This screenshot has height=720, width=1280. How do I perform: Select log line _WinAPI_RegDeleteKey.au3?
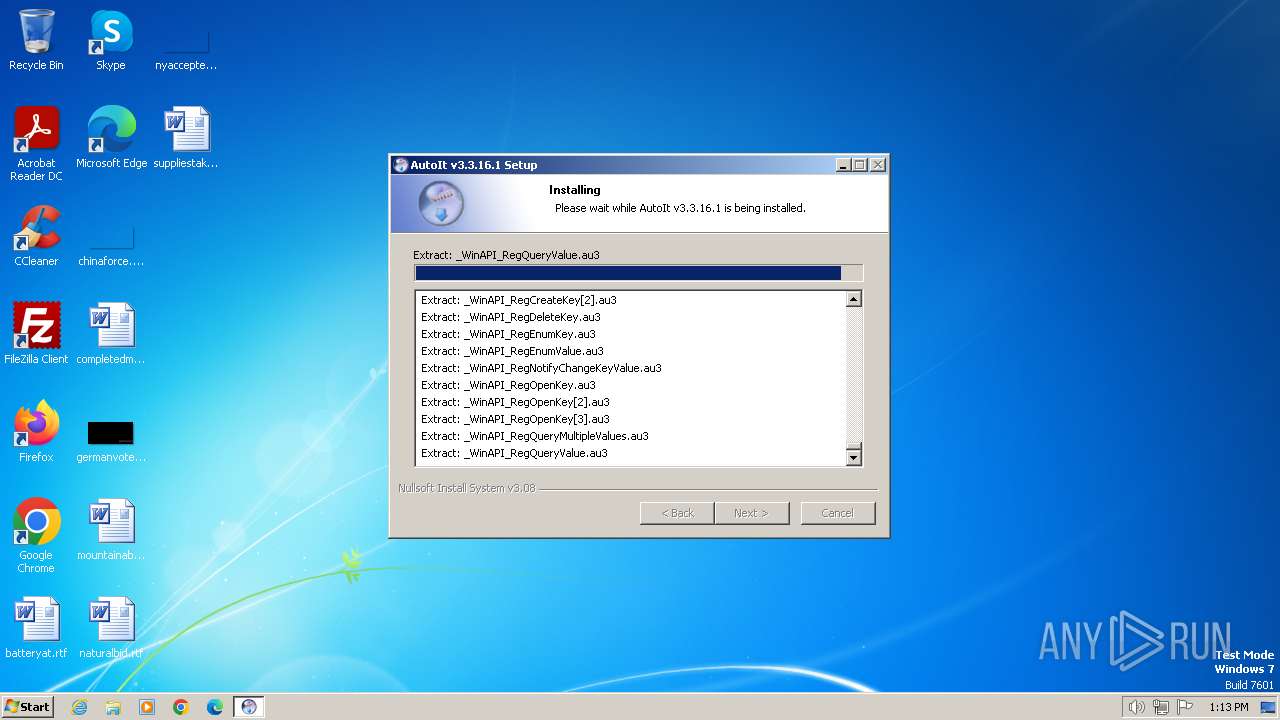[511, 317]
